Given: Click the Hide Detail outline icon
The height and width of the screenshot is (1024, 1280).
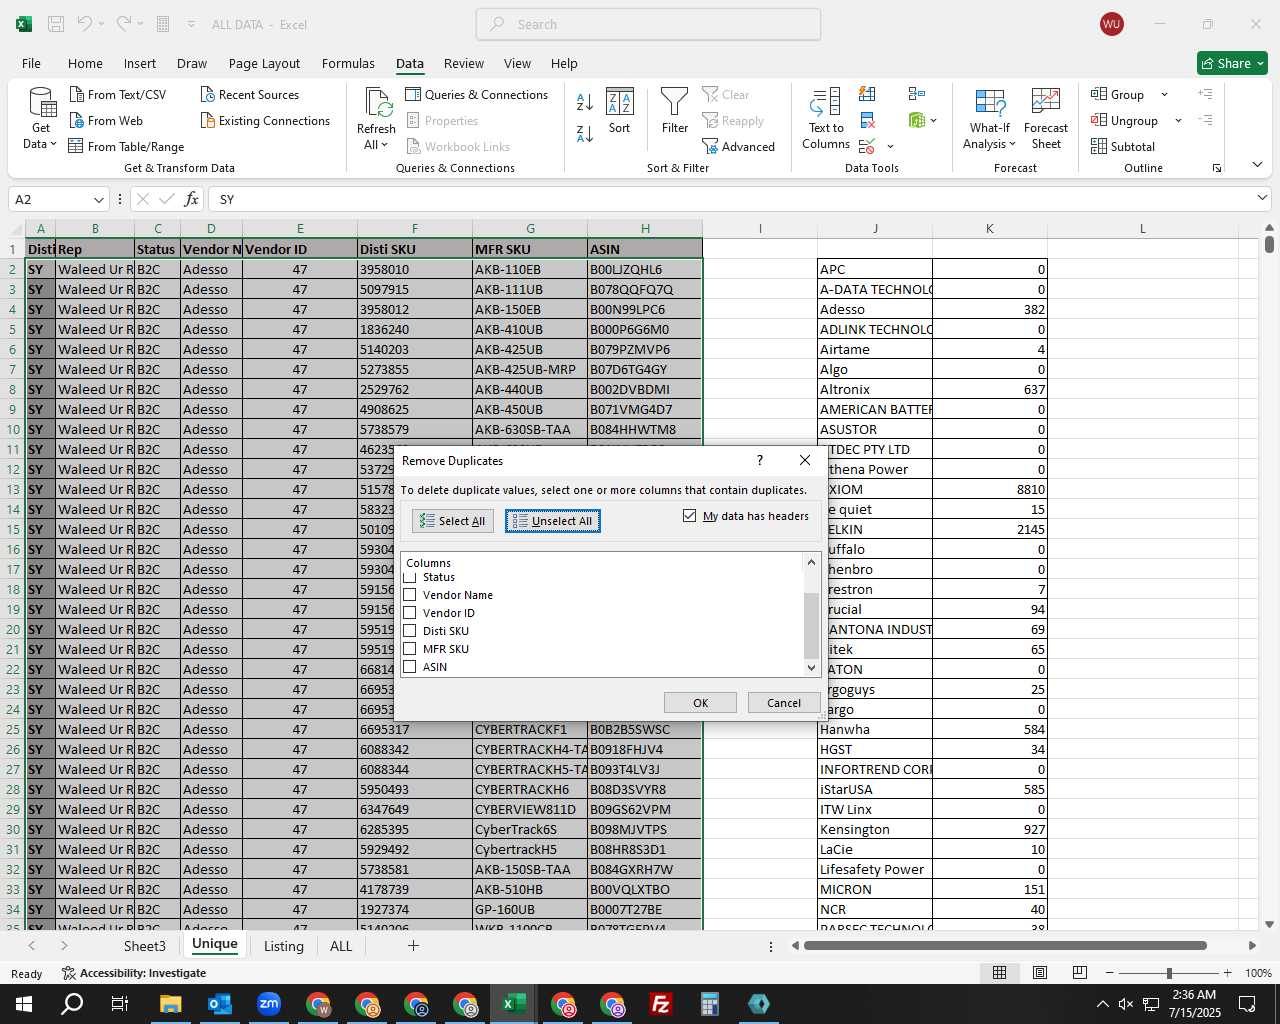Looking at the screenshot, I should click(1205, 120).
